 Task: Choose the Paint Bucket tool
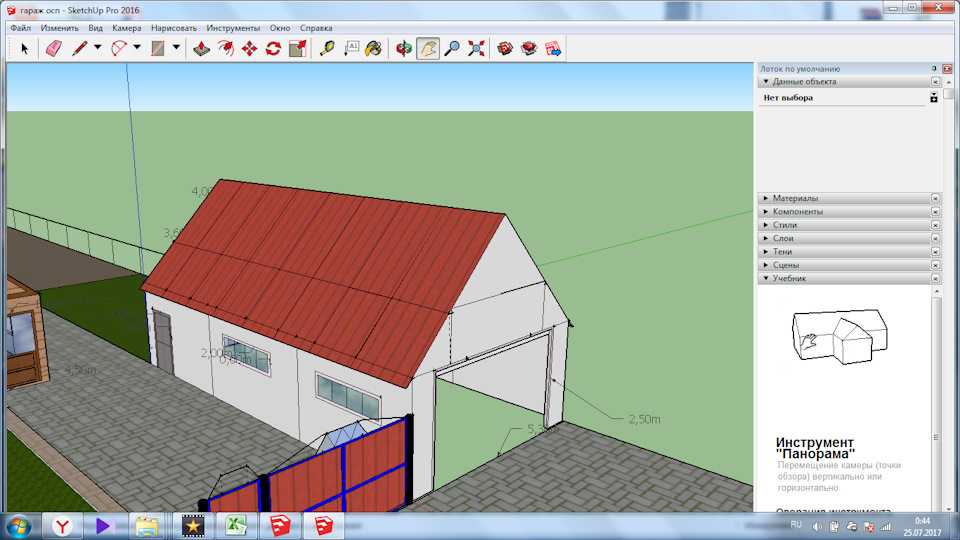point(373,48)
